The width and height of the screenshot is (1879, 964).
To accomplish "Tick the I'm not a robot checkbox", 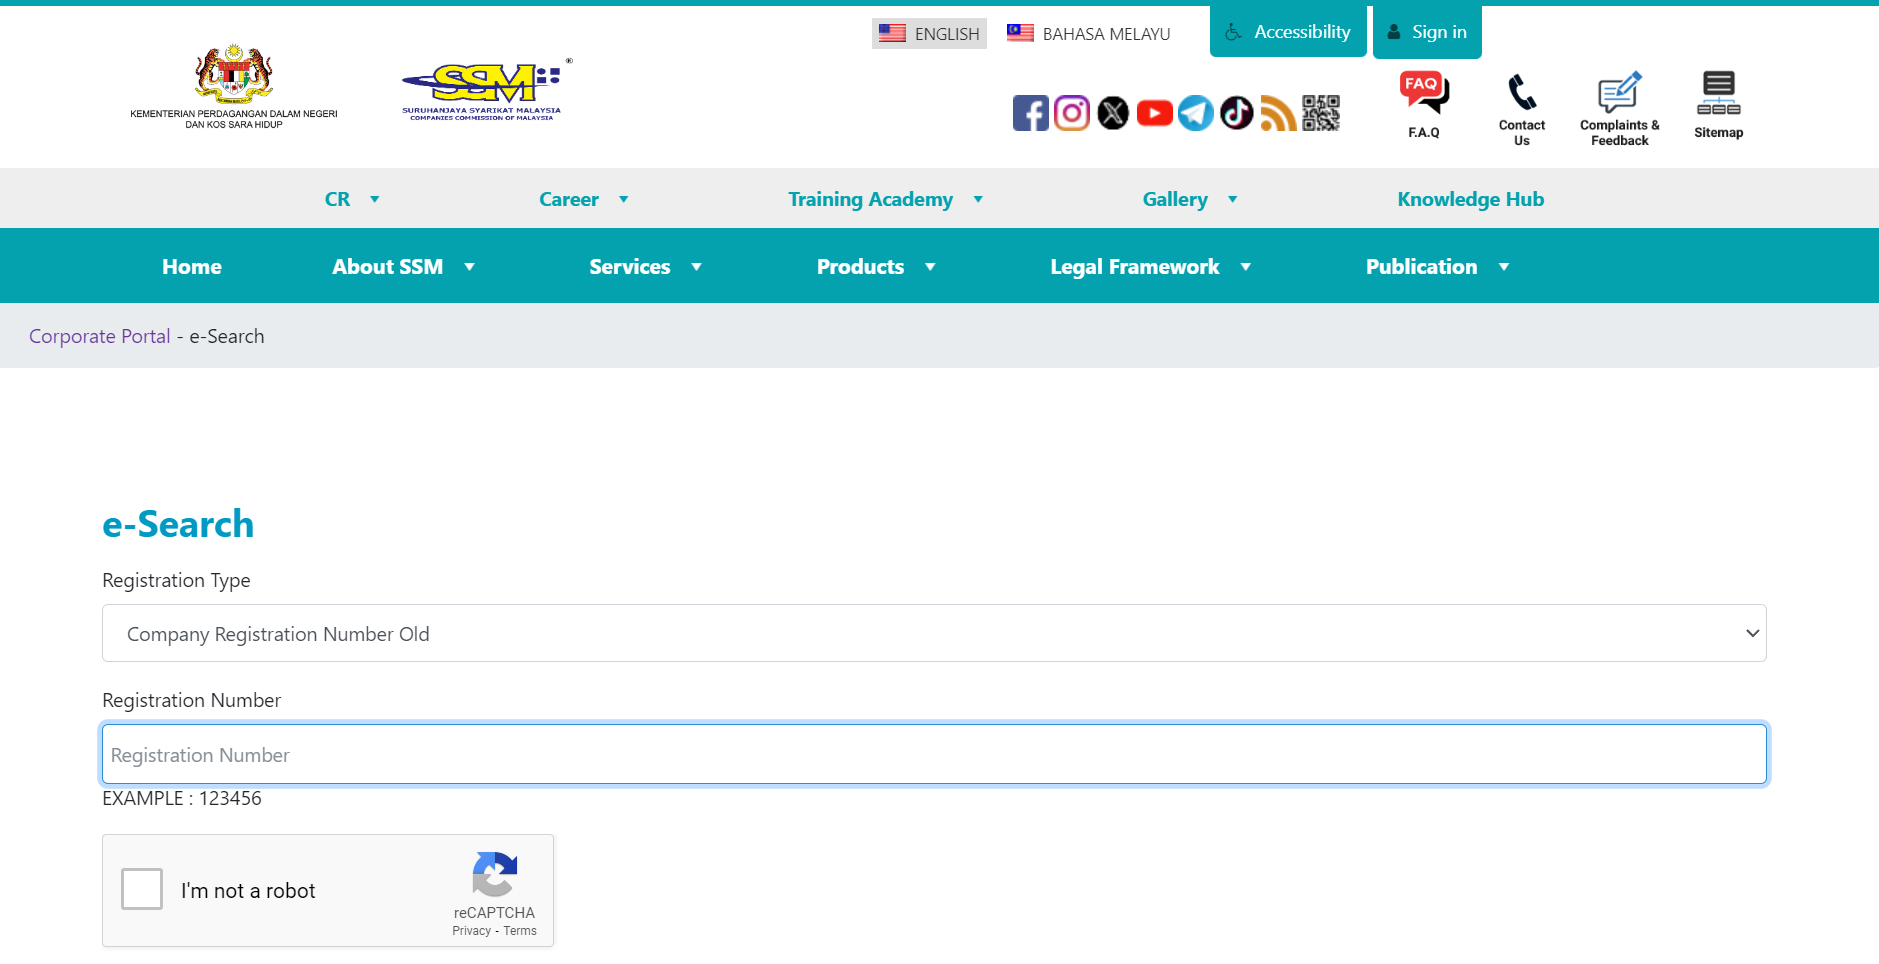I will (142, 889).
